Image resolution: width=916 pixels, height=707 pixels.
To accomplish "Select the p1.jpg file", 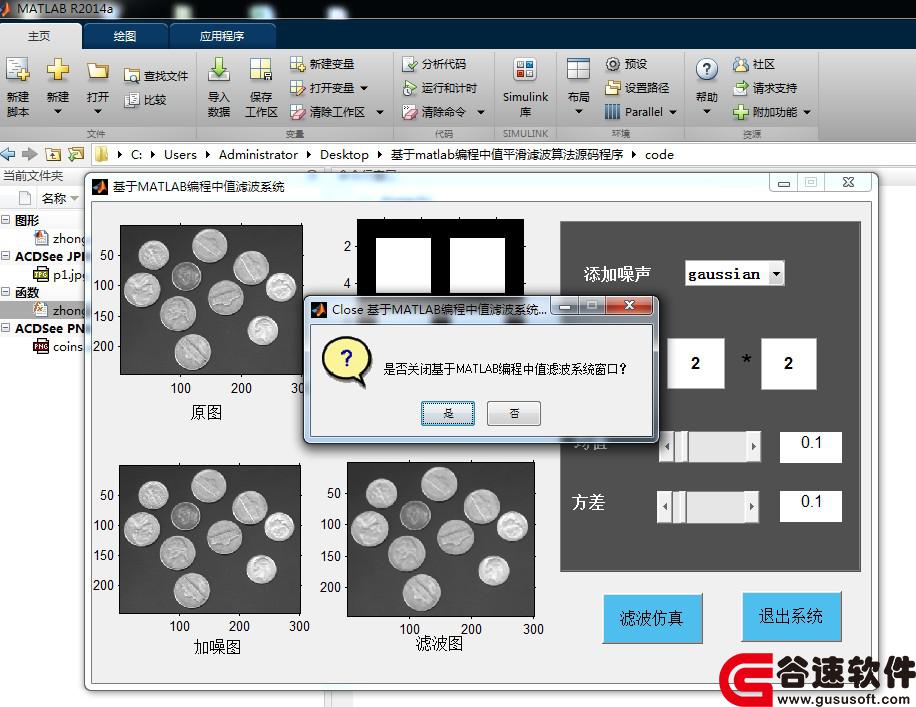I will pos(60,274).
